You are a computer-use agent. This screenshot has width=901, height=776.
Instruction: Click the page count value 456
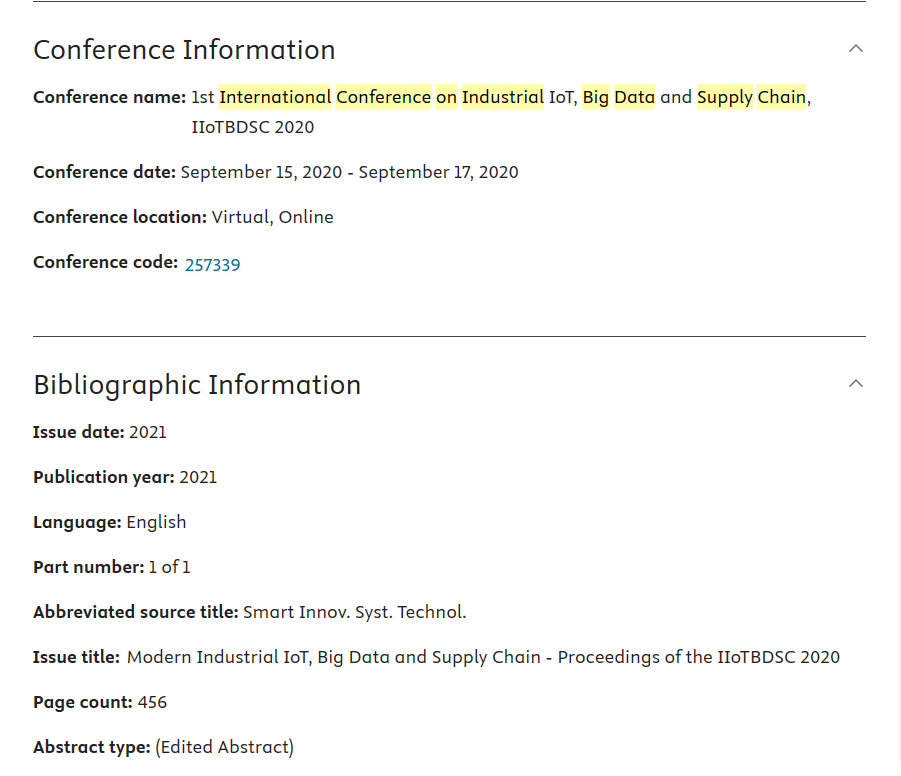(152, 702)
